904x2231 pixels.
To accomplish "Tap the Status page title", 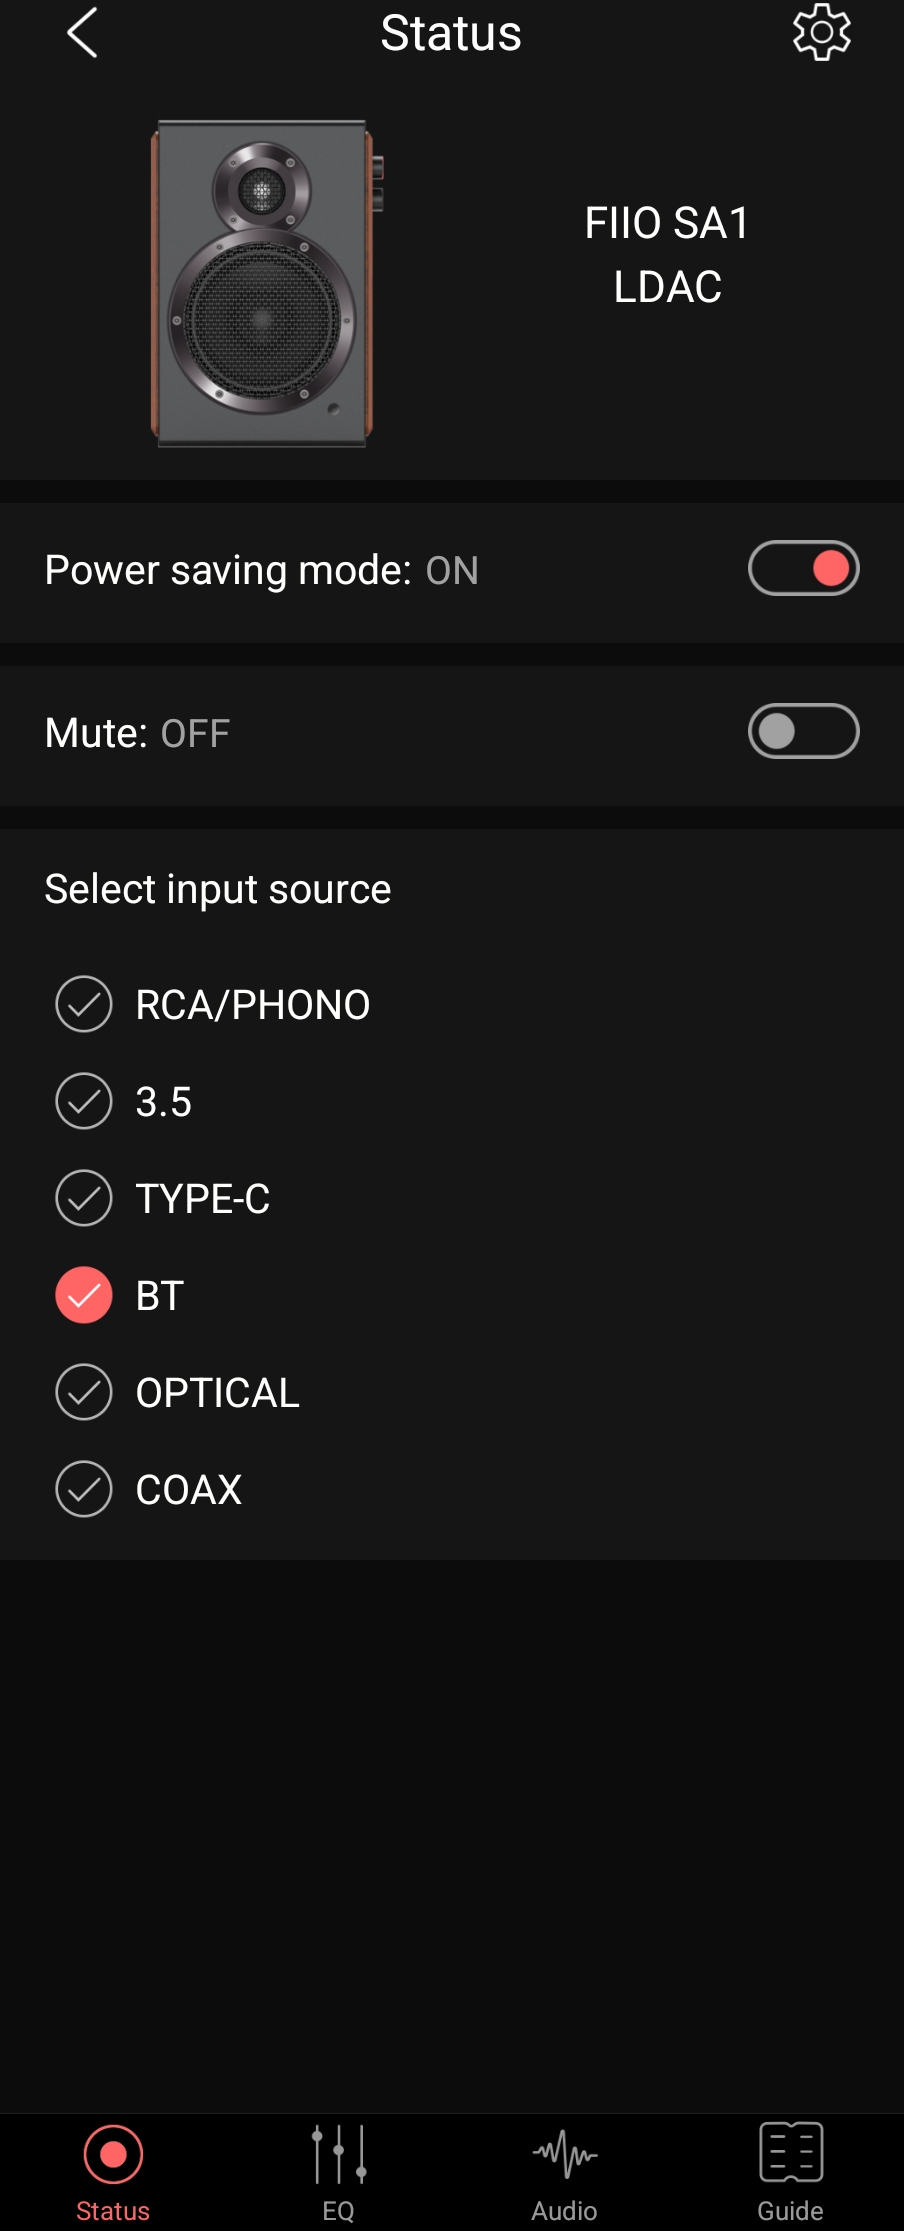I will coord(451,33).
